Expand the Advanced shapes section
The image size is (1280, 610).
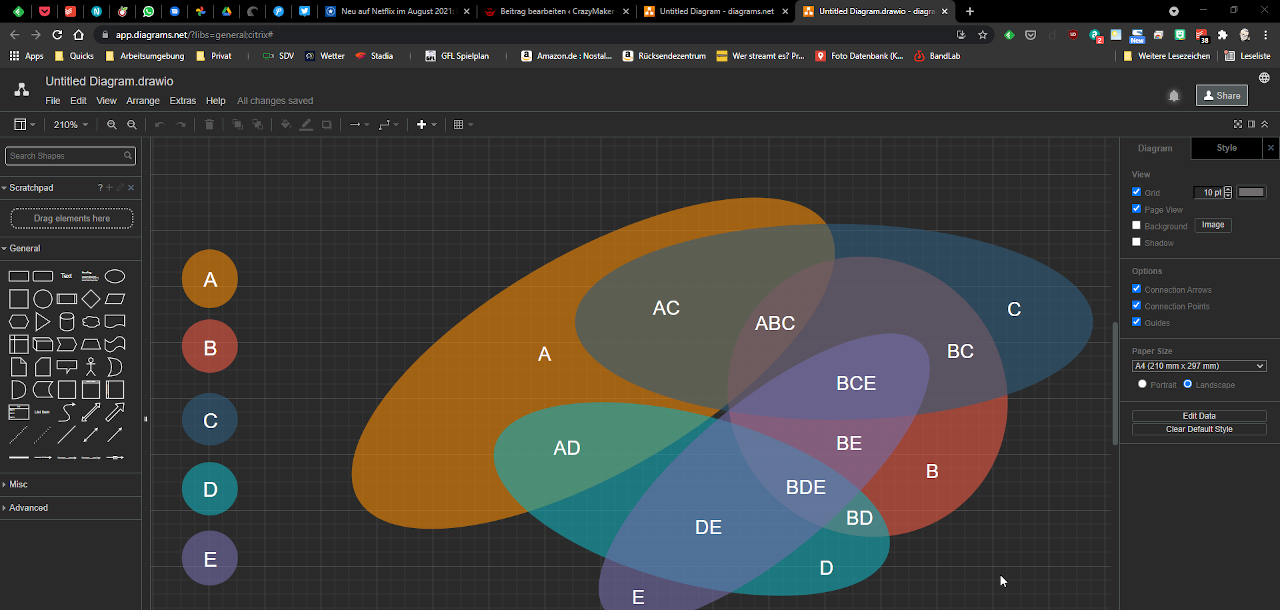click(25, 508)
